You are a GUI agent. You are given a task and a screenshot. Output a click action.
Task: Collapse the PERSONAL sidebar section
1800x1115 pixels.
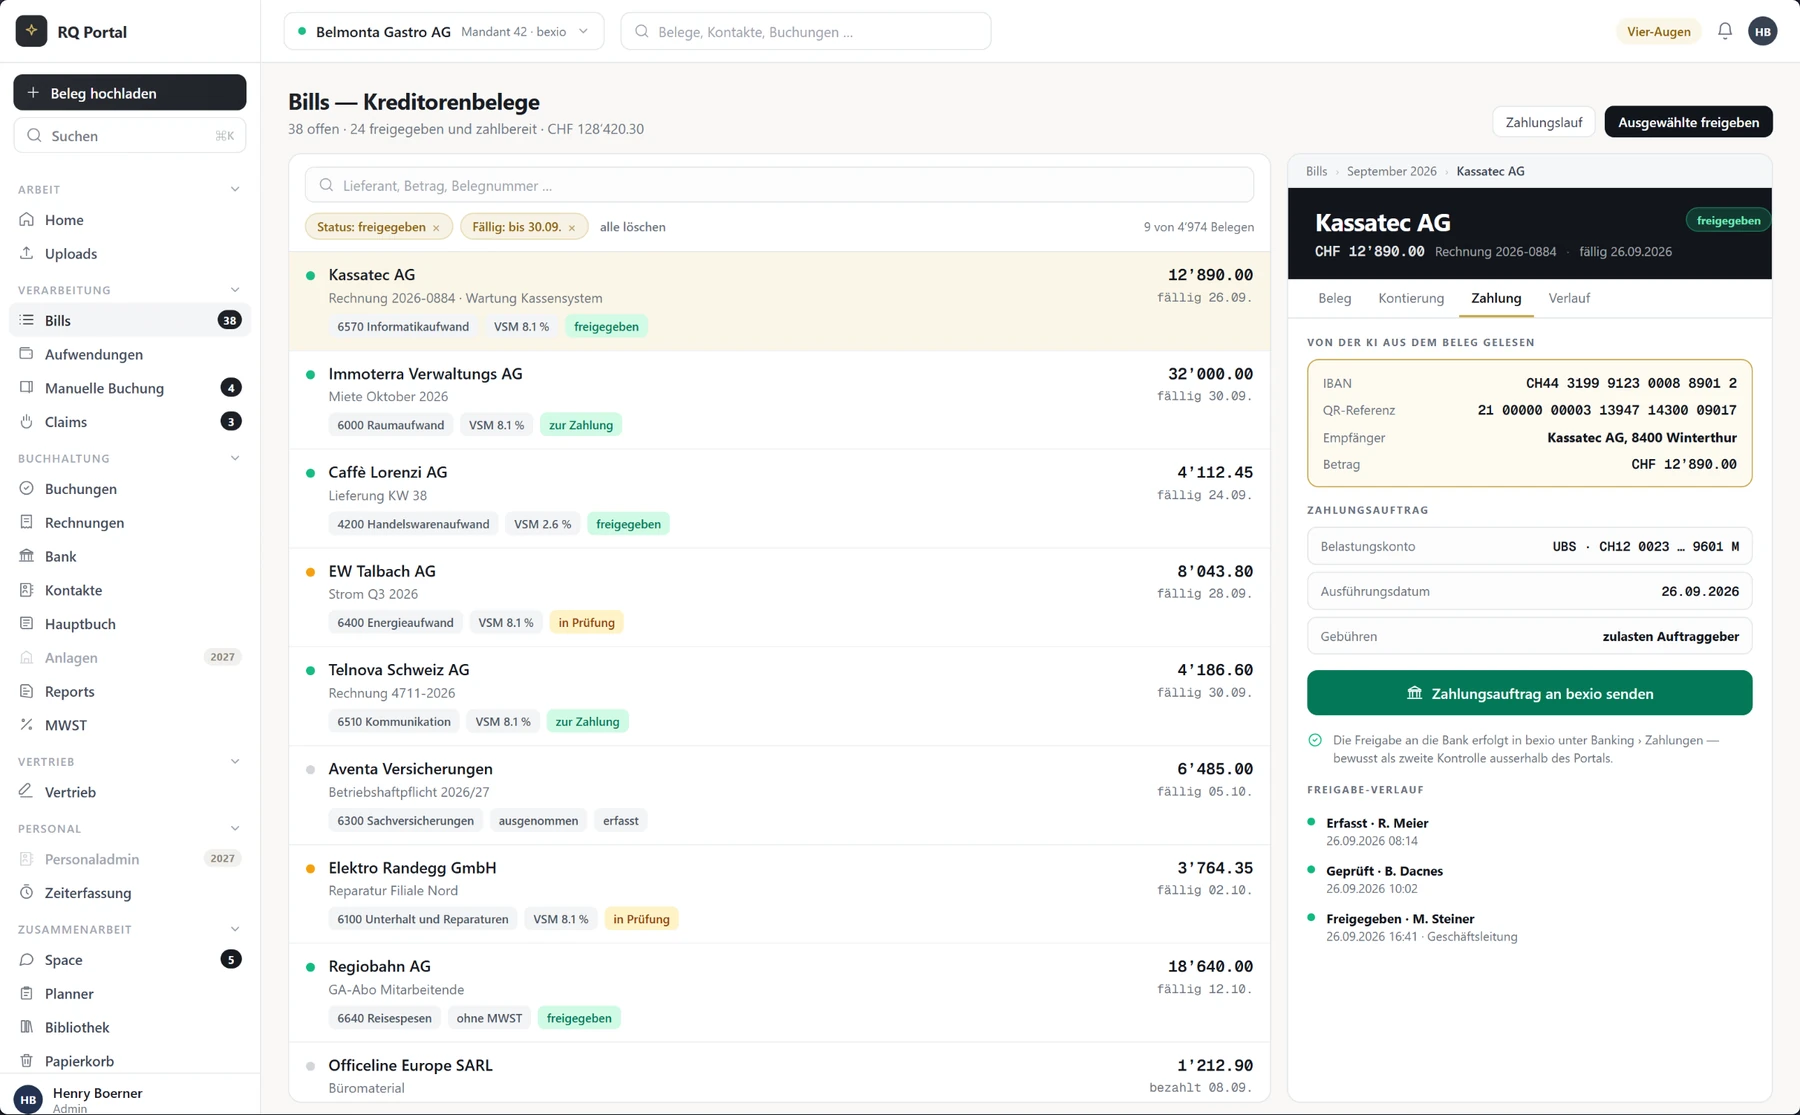pyautogui.click(x=235, y=828)
